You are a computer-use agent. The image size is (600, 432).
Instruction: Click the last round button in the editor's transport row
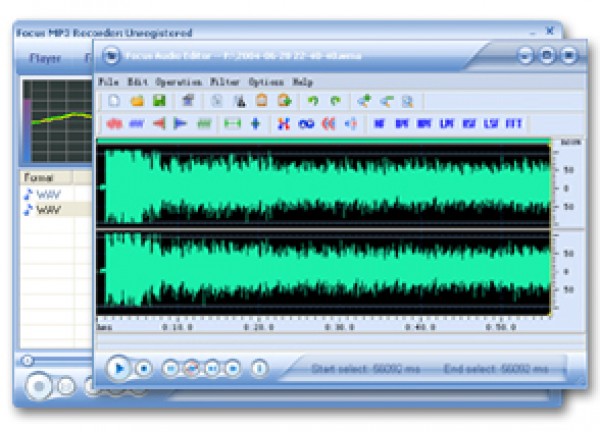pos(259,368)
